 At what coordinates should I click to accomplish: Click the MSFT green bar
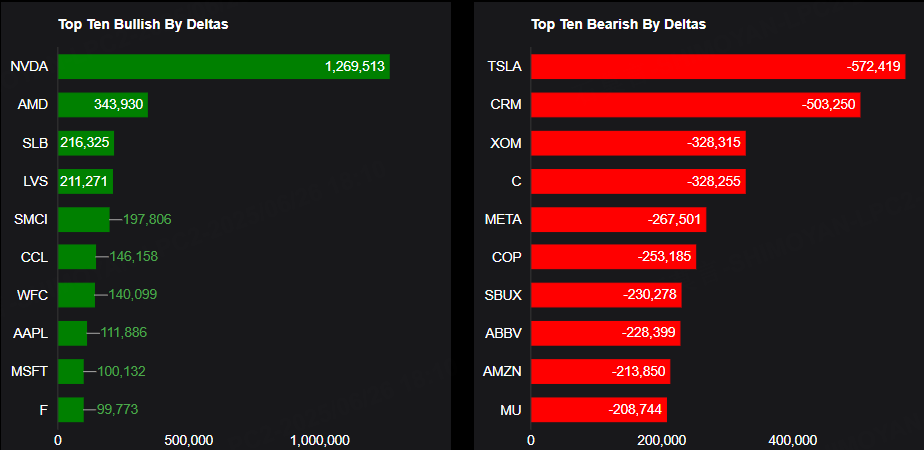coord(71,371)
